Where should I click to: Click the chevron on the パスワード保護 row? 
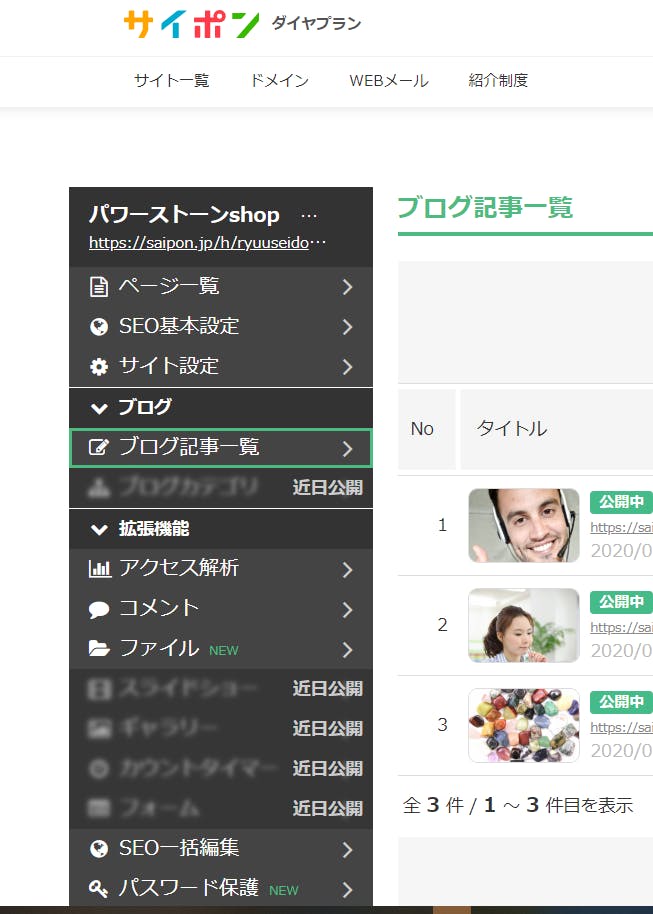point(347,890)
